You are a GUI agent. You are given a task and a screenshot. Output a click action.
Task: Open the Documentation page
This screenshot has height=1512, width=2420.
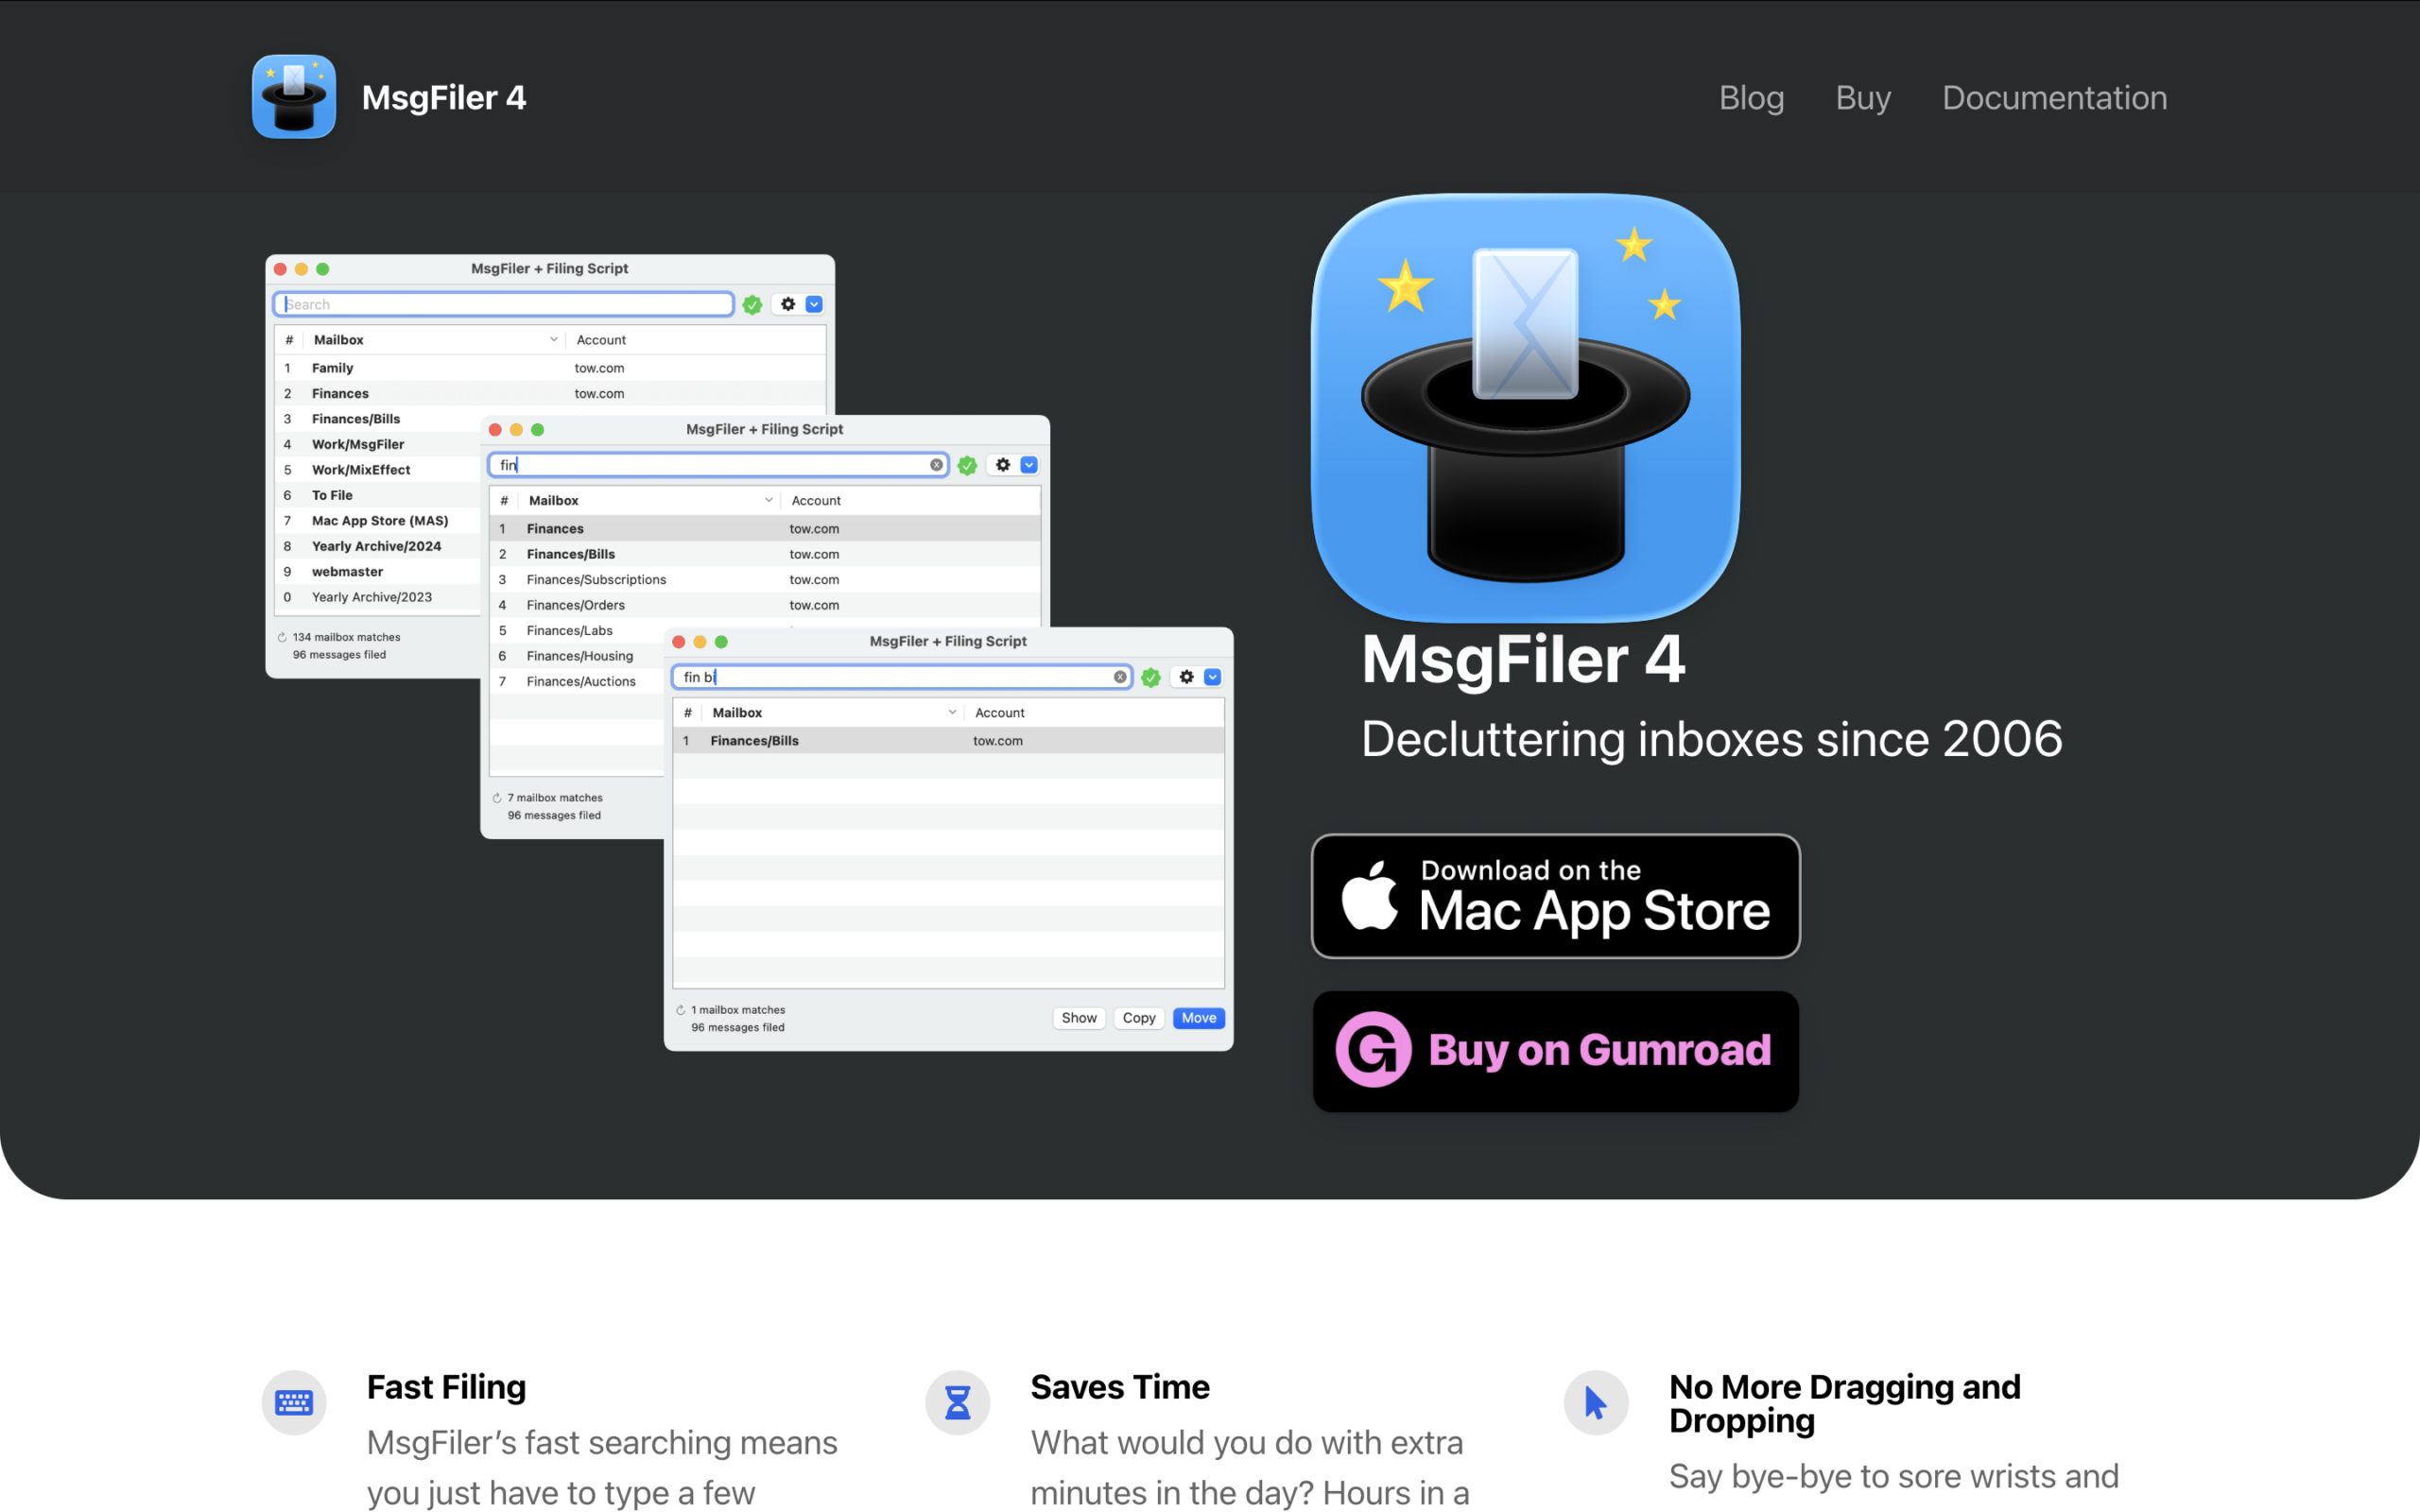click(x=2054, y=97)
